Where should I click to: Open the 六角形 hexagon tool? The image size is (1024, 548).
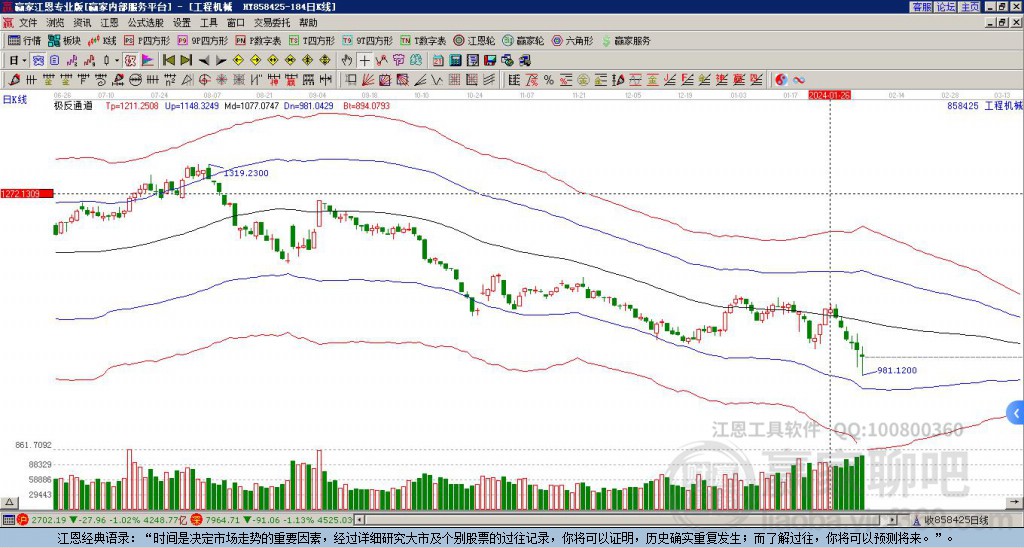click(x=572, y=40)
